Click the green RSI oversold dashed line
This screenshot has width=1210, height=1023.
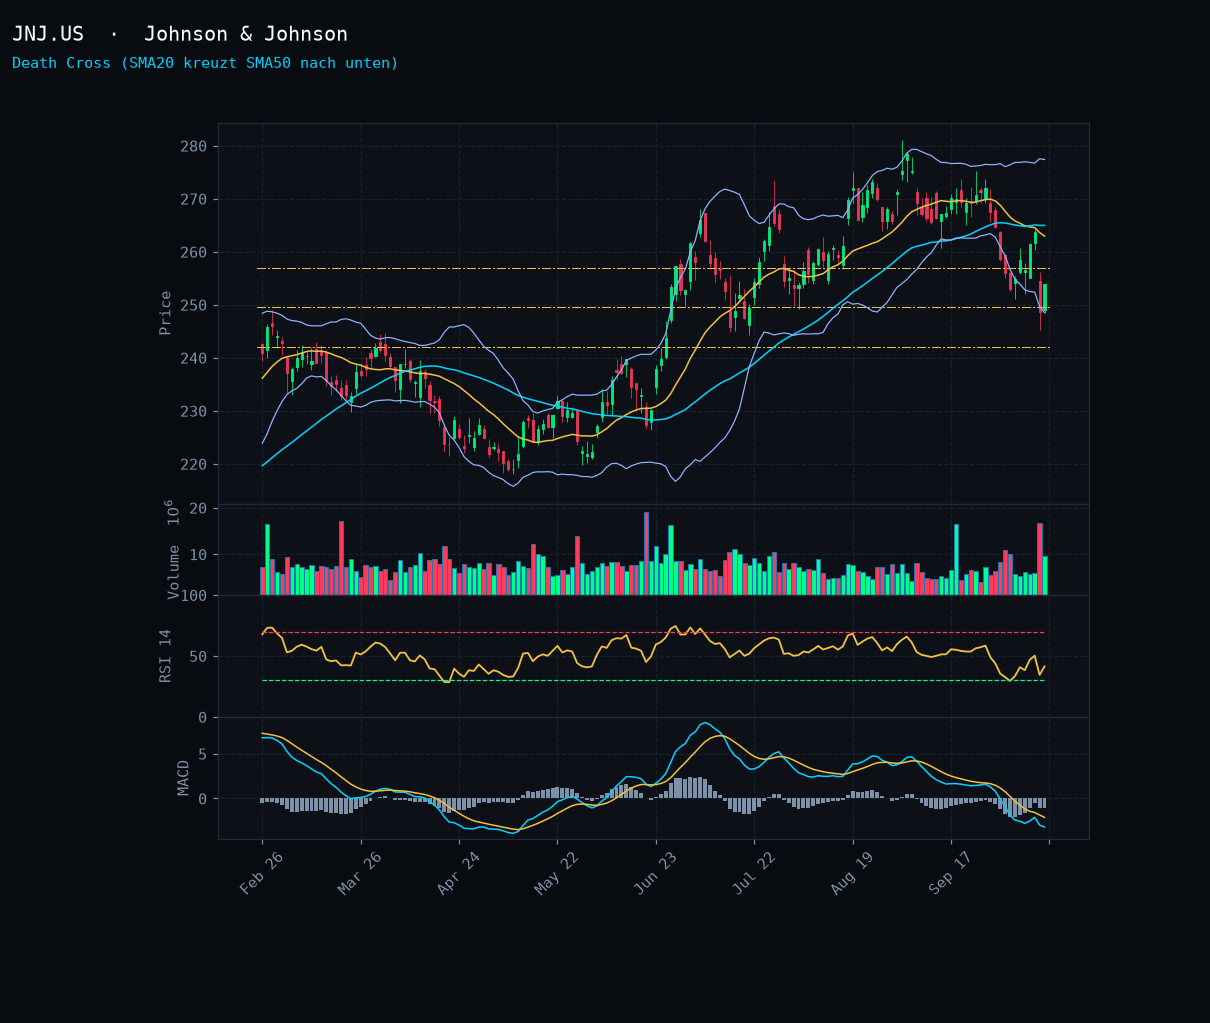tap(653, 681)
